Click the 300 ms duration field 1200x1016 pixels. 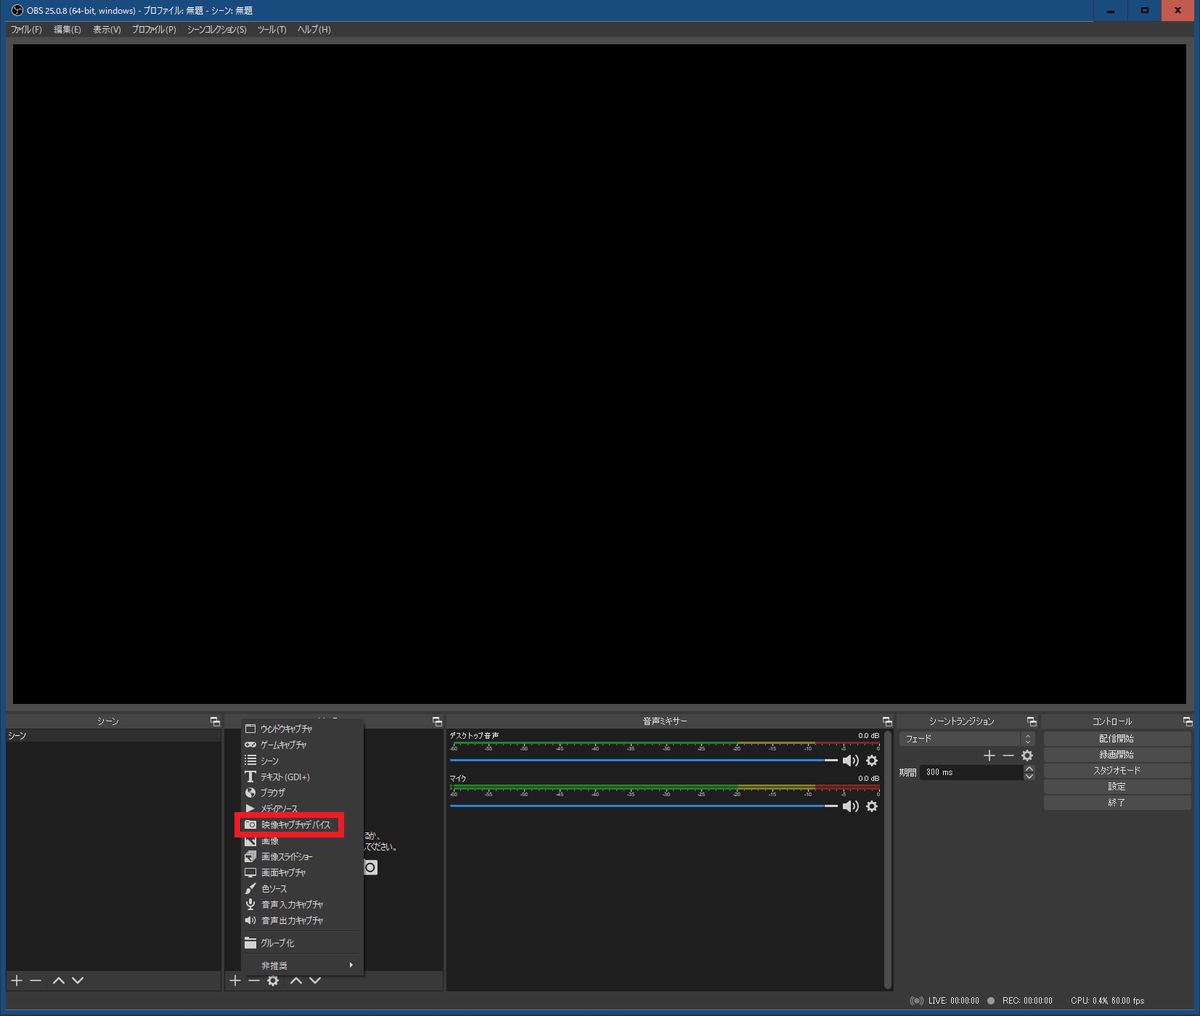point(971,773)
